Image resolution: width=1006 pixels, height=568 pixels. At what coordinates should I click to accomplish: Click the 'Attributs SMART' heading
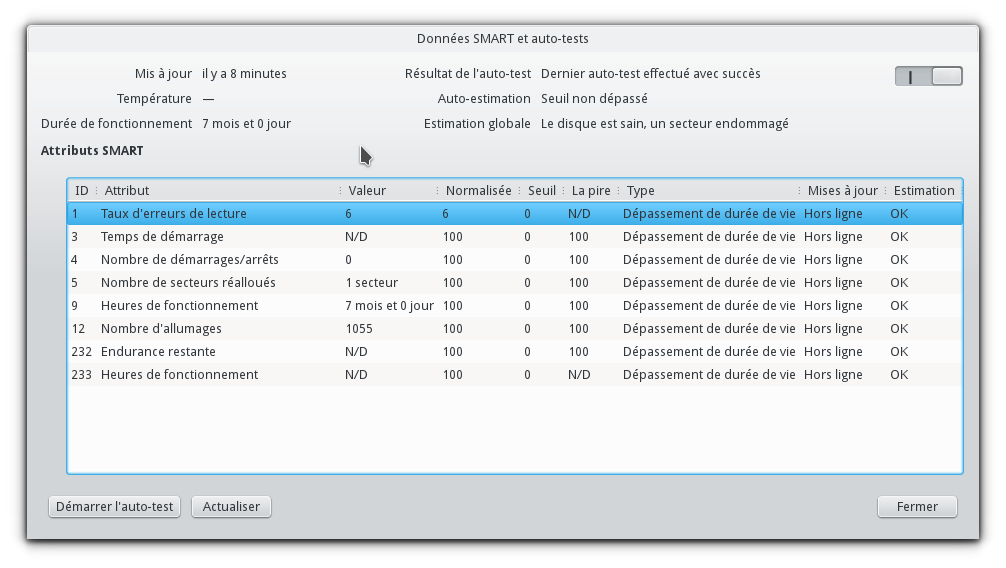pyautogui.click(x=92, y=151)
